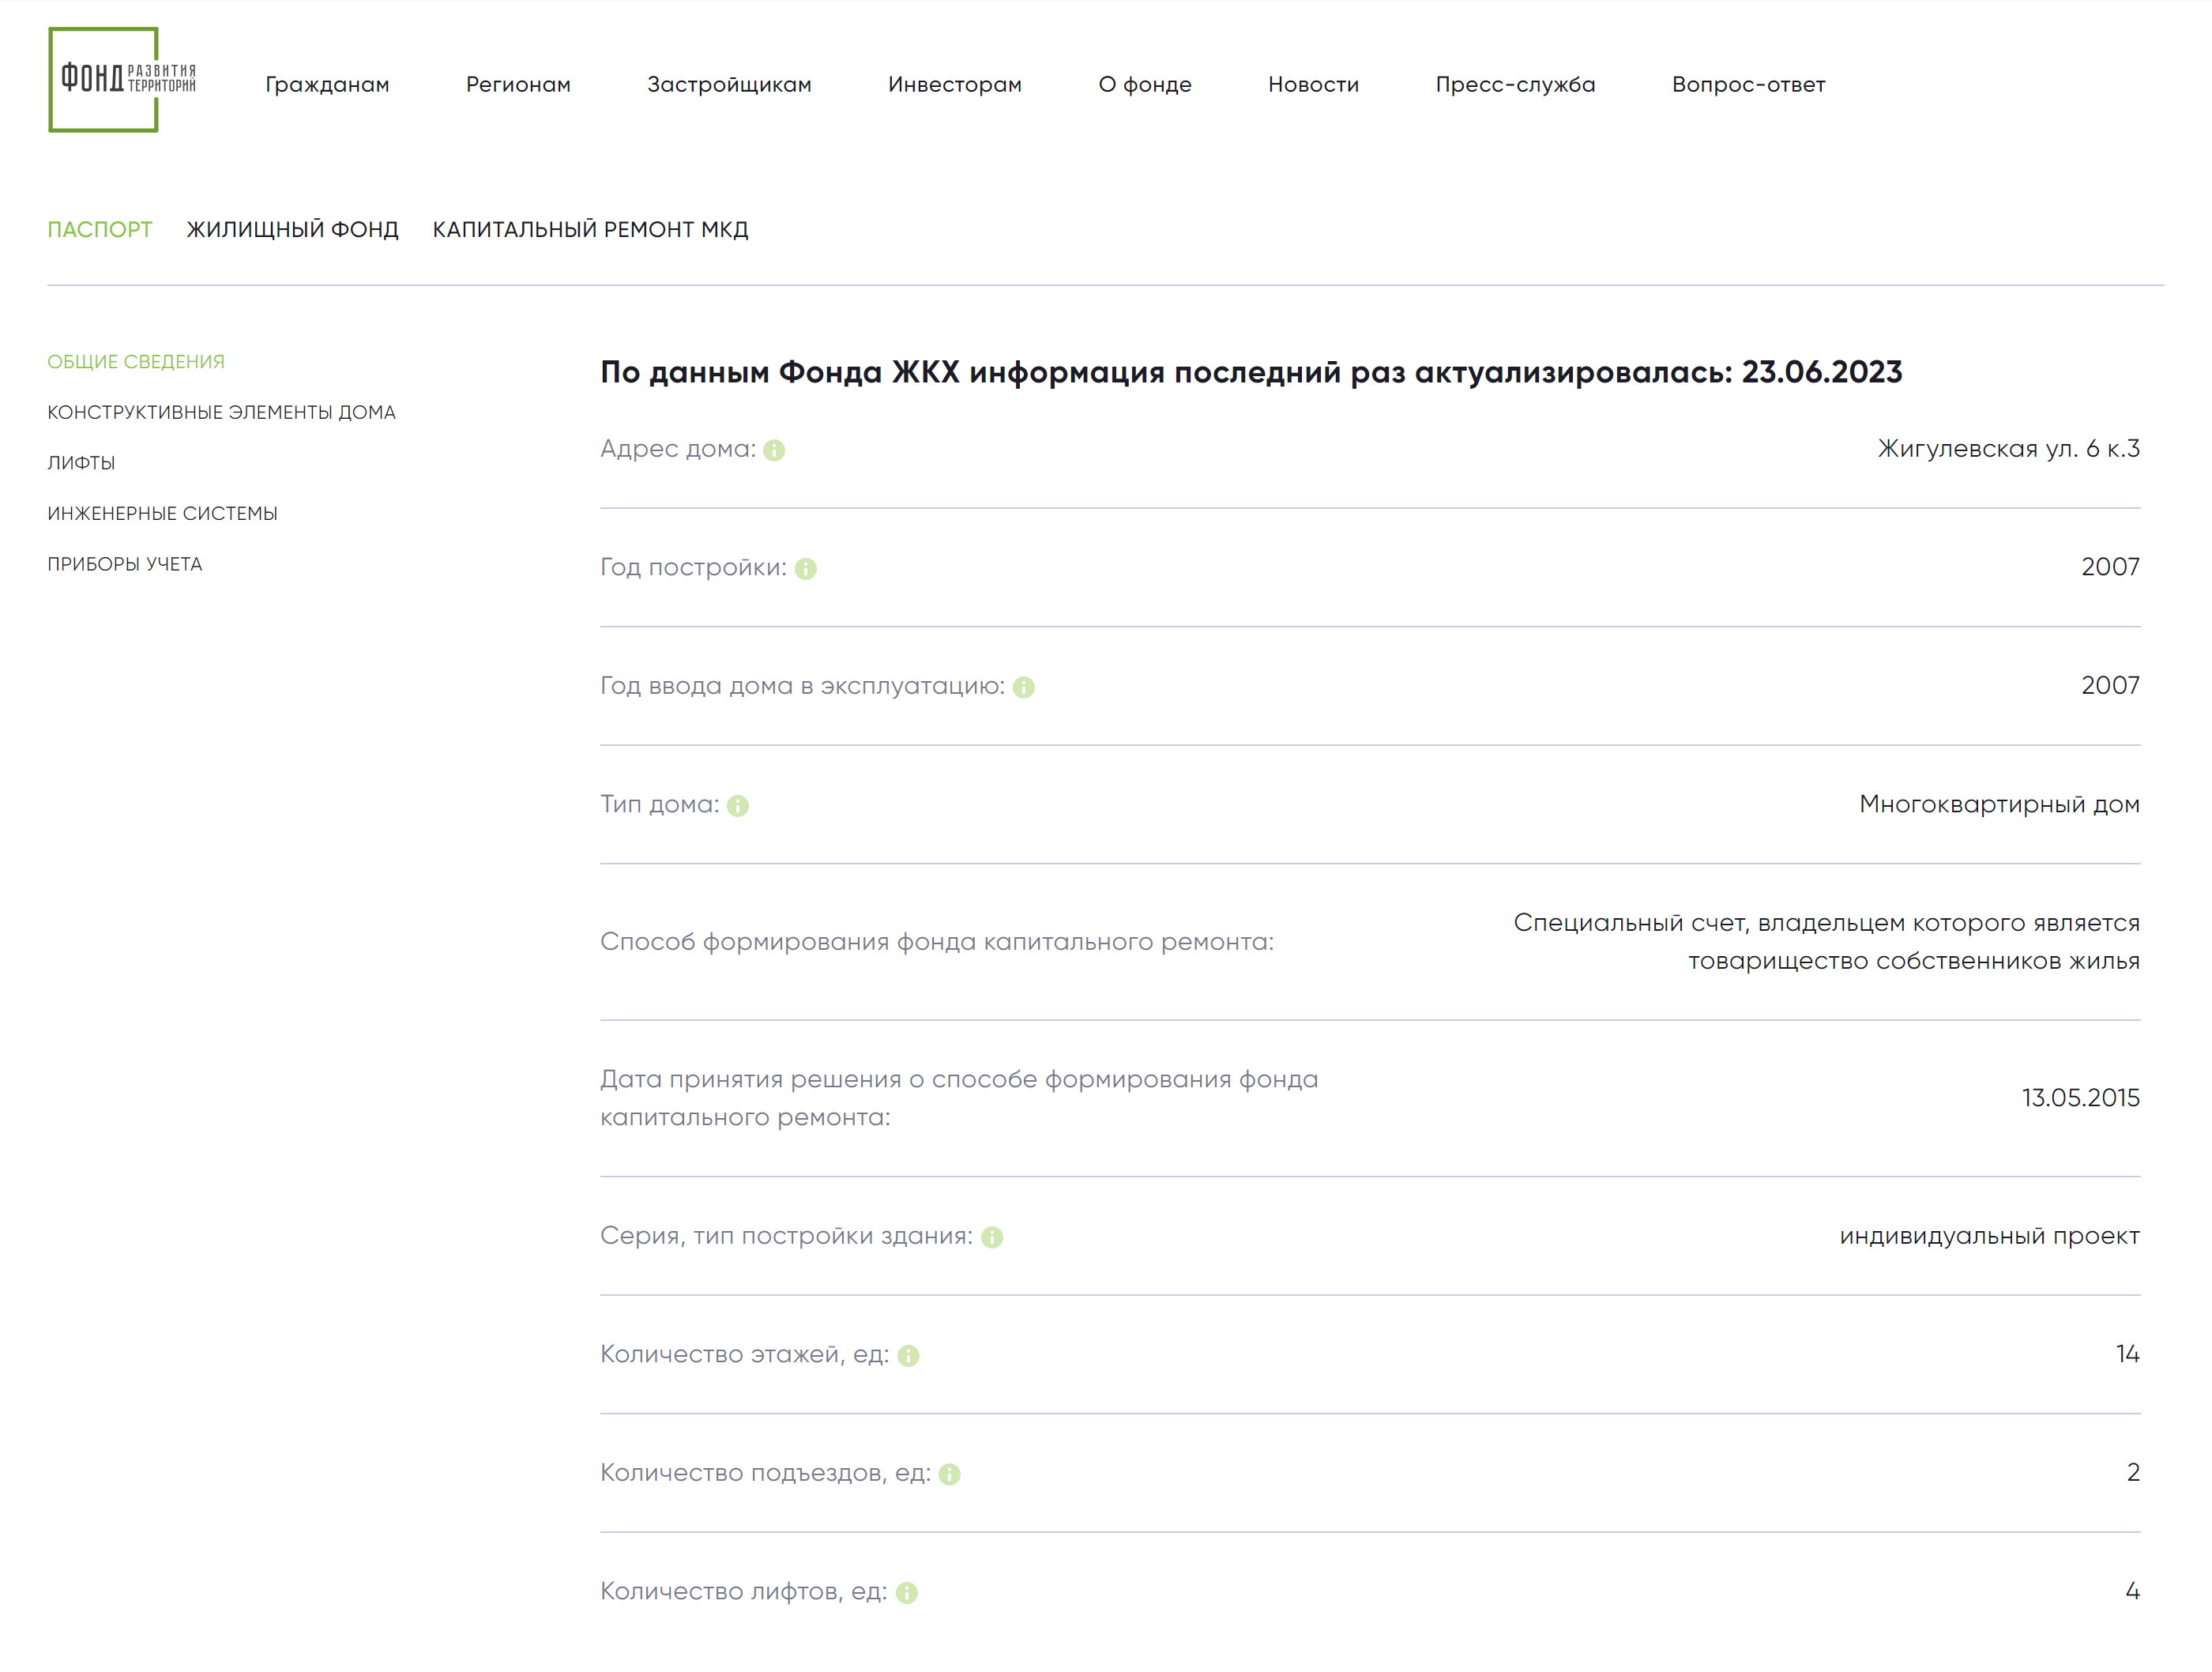Click the Количество этажей, ед label
The height and width of the screenshot is (1672, 2212).
(744, 1354)
